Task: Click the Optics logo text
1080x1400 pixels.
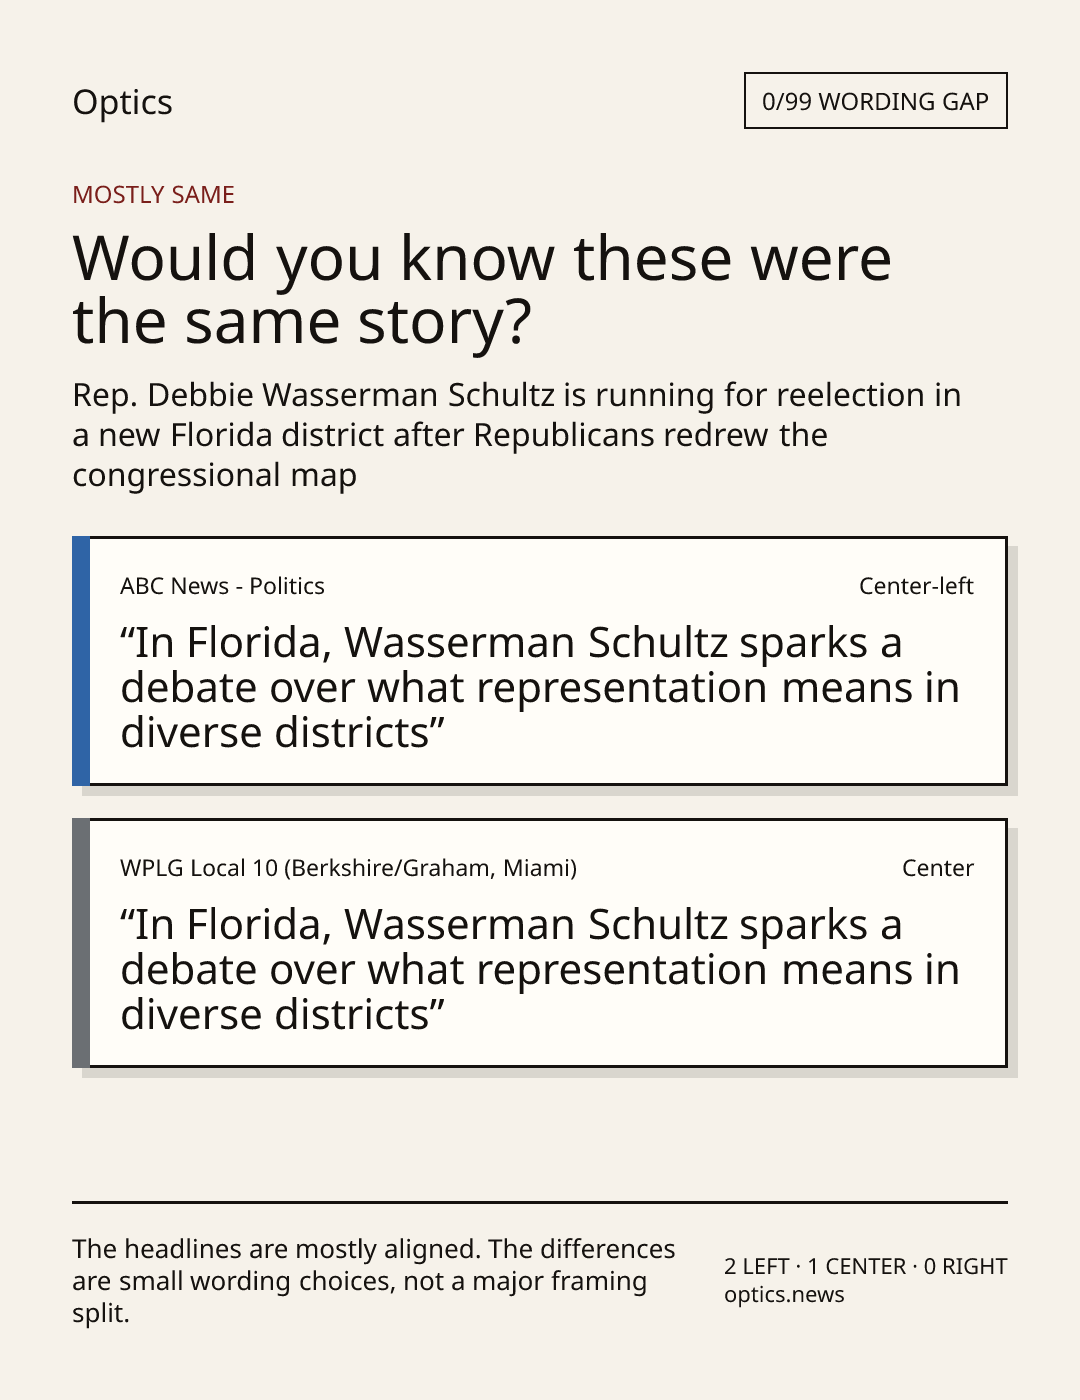Action: click(122, 102)
